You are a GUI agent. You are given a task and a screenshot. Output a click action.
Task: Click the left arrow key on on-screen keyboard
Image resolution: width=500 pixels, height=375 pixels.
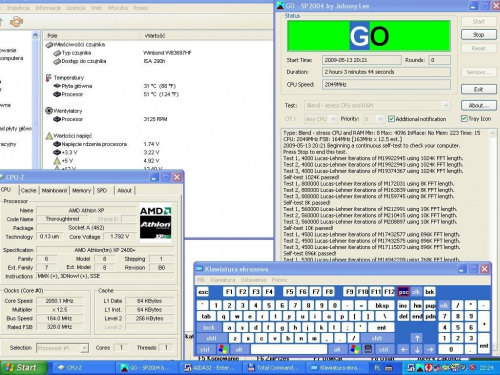404,349
